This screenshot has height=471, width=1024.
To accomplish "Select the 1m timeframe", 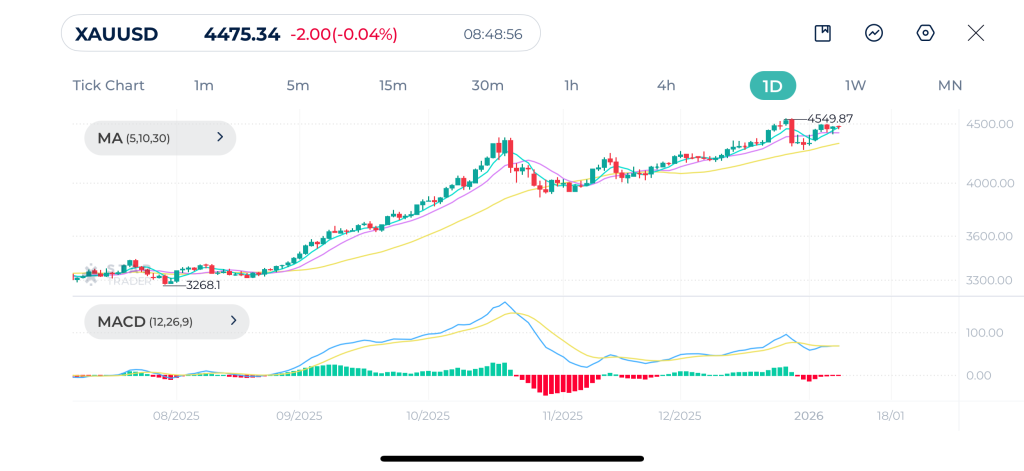I will point(204,86).
